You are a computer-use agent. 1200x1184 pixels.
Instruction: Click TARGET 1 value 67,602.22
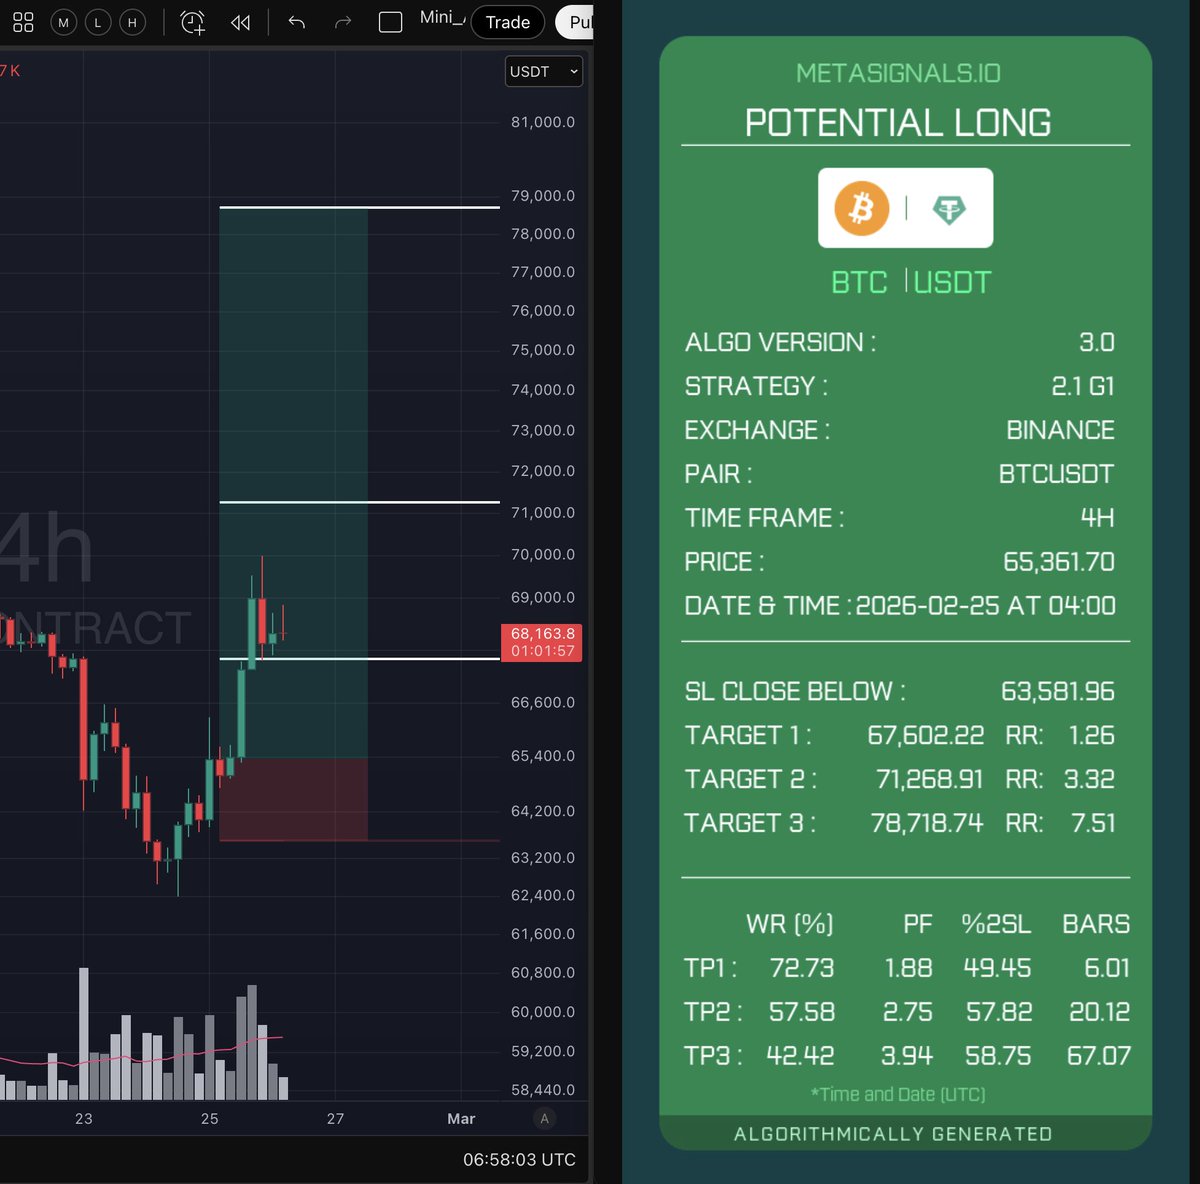pos(926,735)
